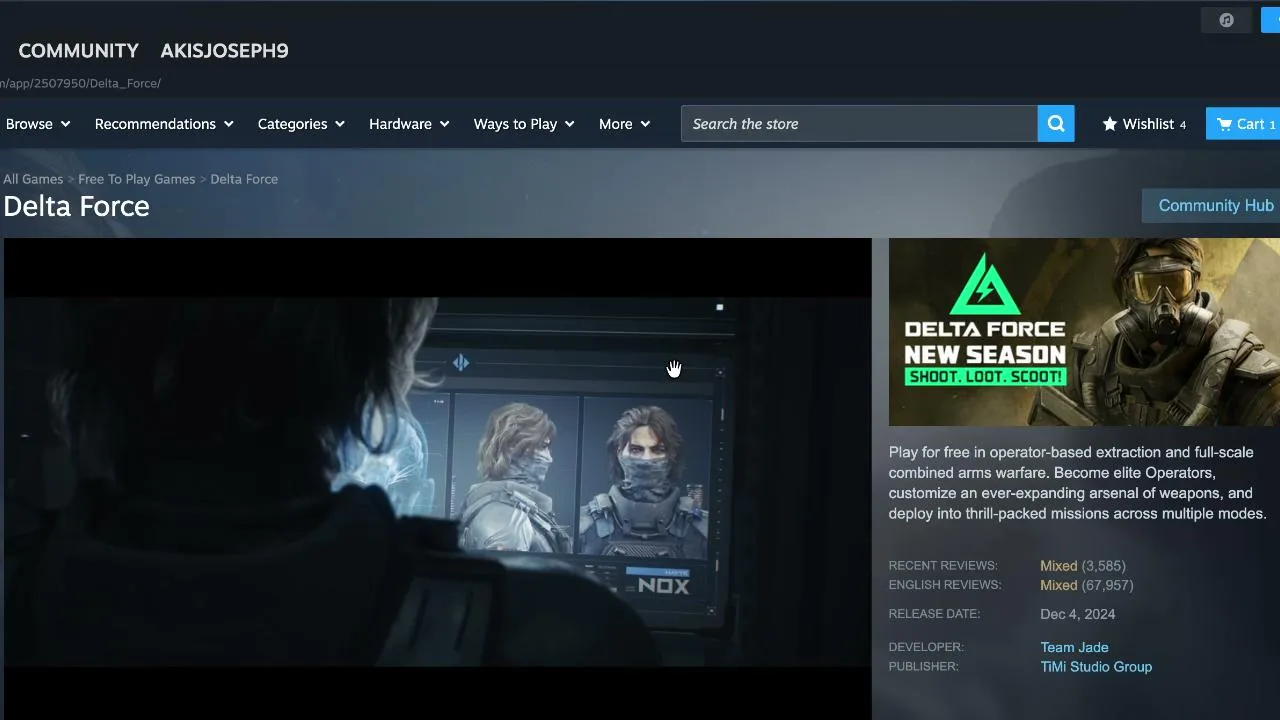The height and width of the screenshot is (720, 1280).
Task: Open the Hardware dropdown menu
Action: click(x=409, y=124)
